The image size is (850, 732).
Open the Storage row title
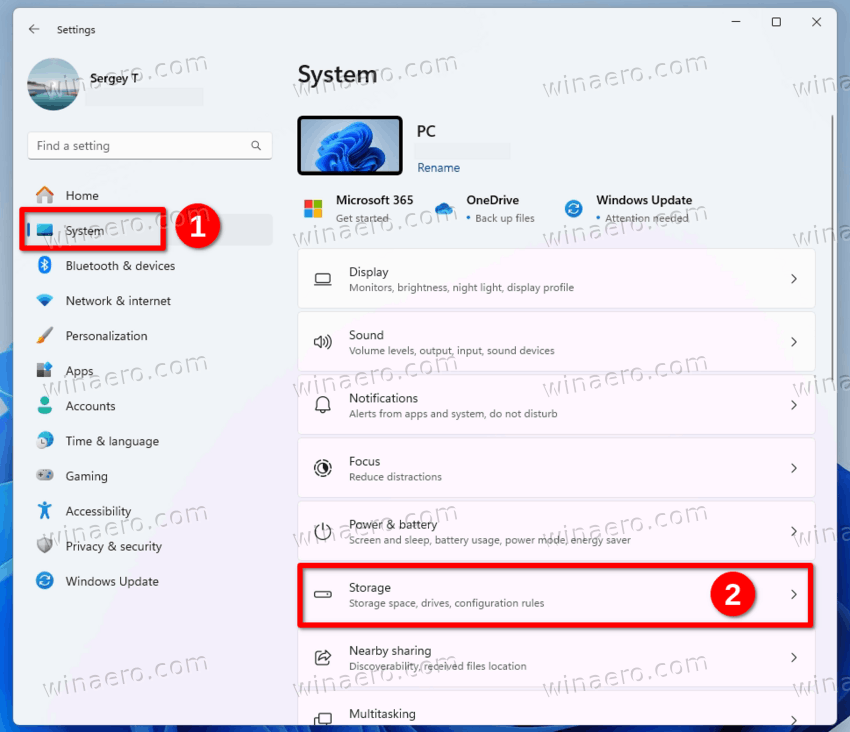(x=370, y=588)
